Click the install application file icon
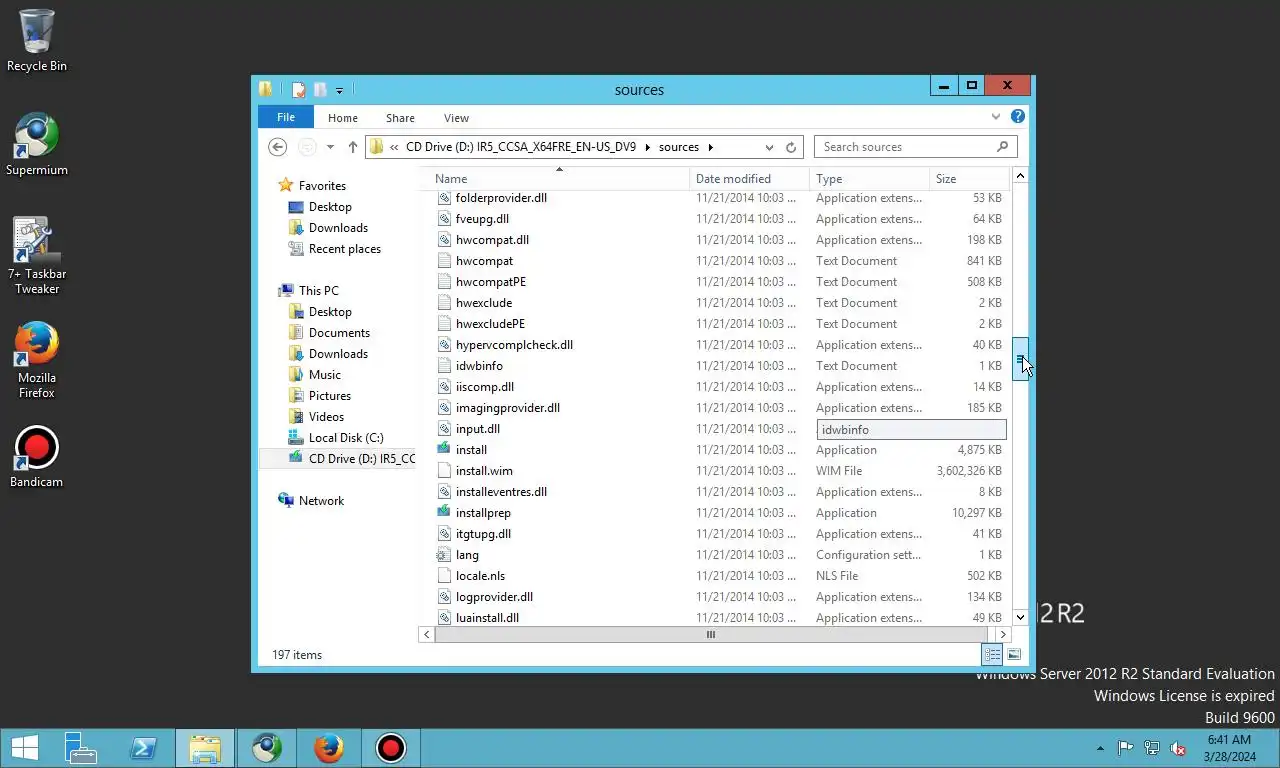1280x768 pixels. tap(444, 450)
